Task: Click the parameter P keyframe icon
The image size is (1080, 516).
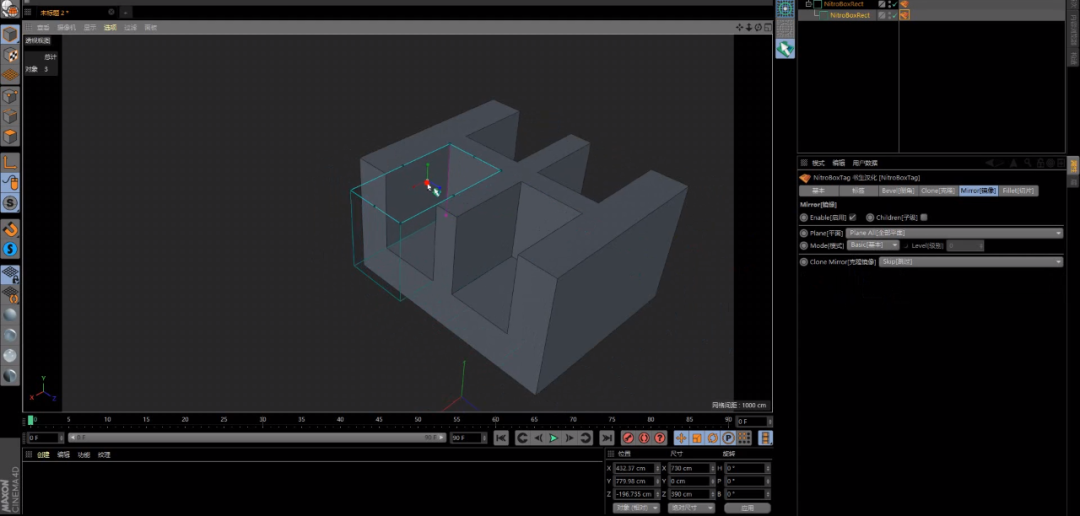Action: point(728,438)
